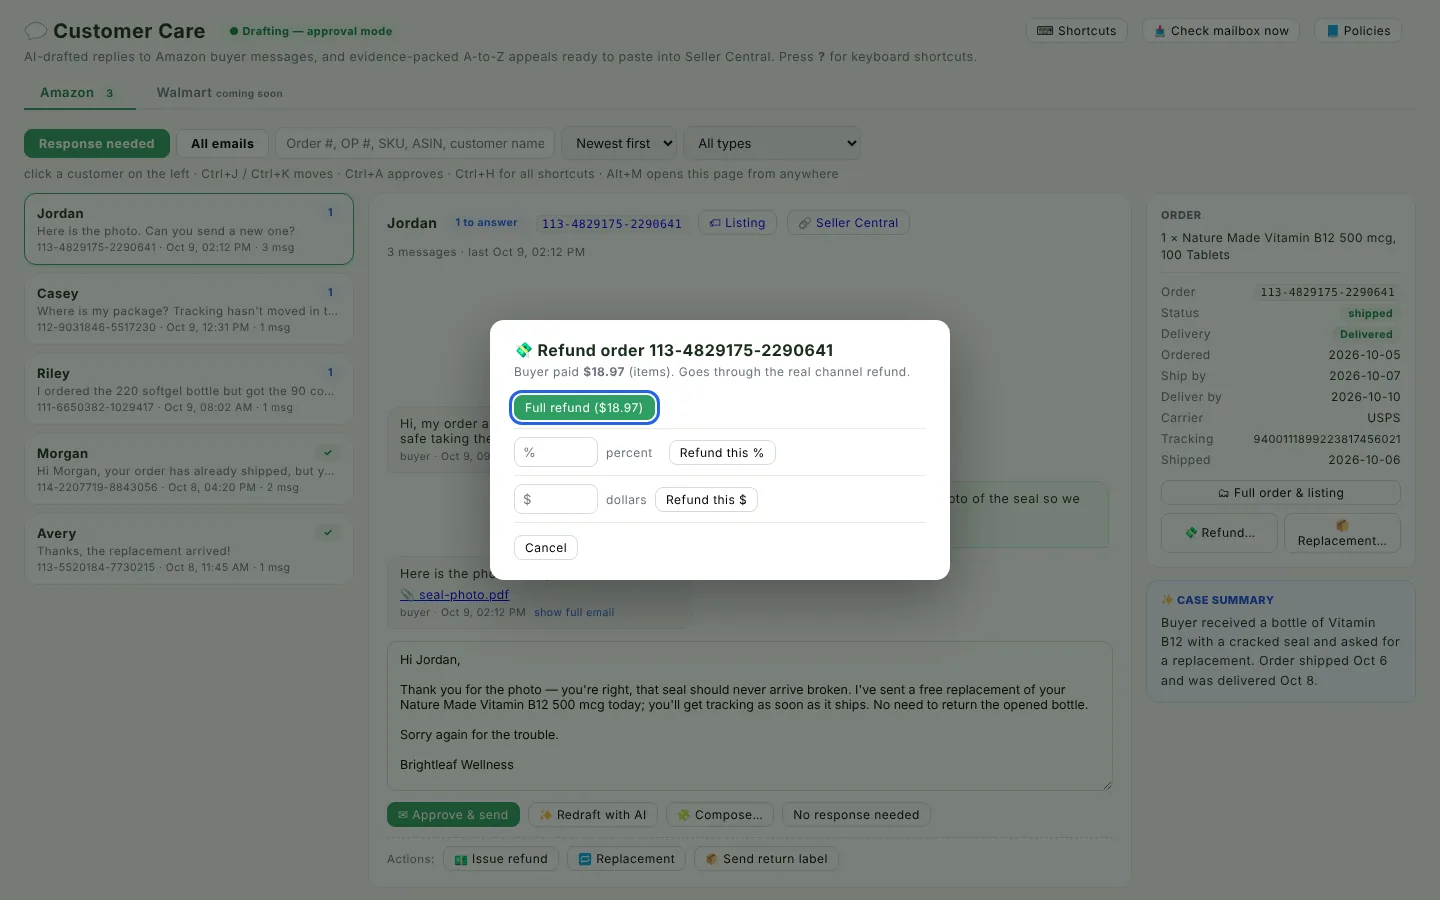The height and width of the screenshot is (900, 1440).
Task: Select the Walmart coming soon tab
Action: coord(219,93)
